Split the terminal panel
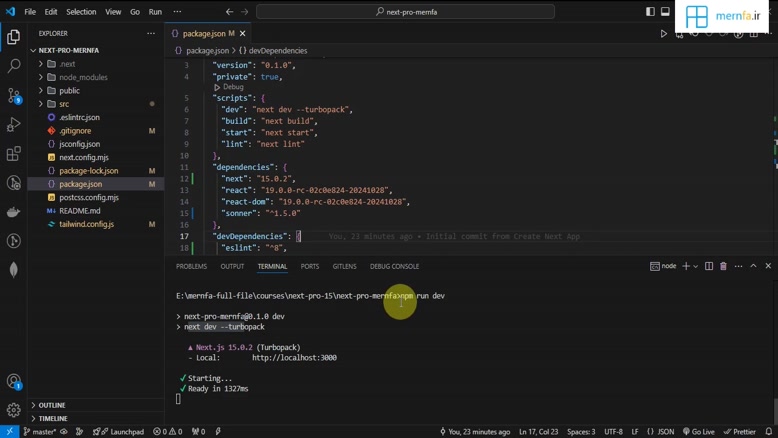778x438 pixels. pos(709,266)
